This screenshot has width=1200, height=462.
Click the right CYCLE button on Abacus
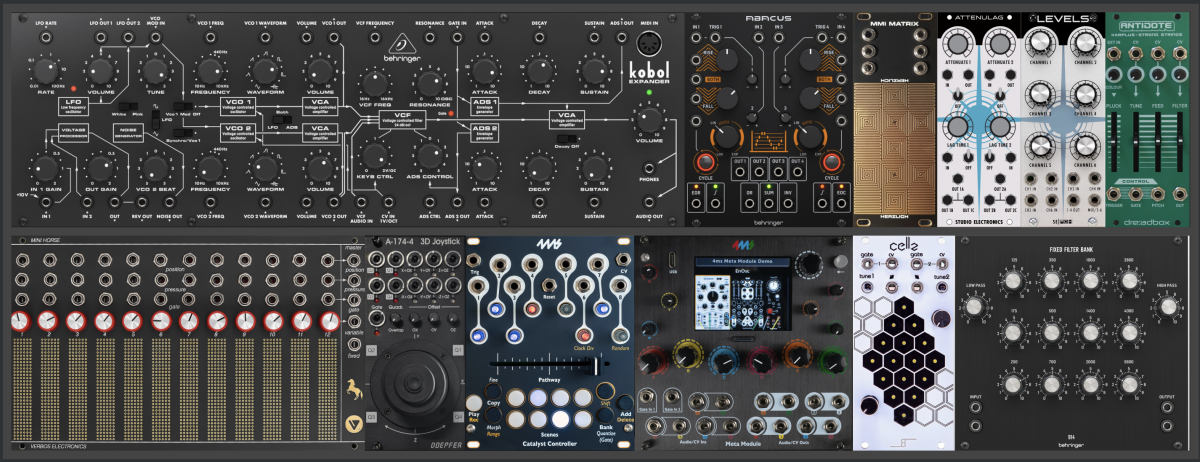pyautogui.click(x=832, y=163)
